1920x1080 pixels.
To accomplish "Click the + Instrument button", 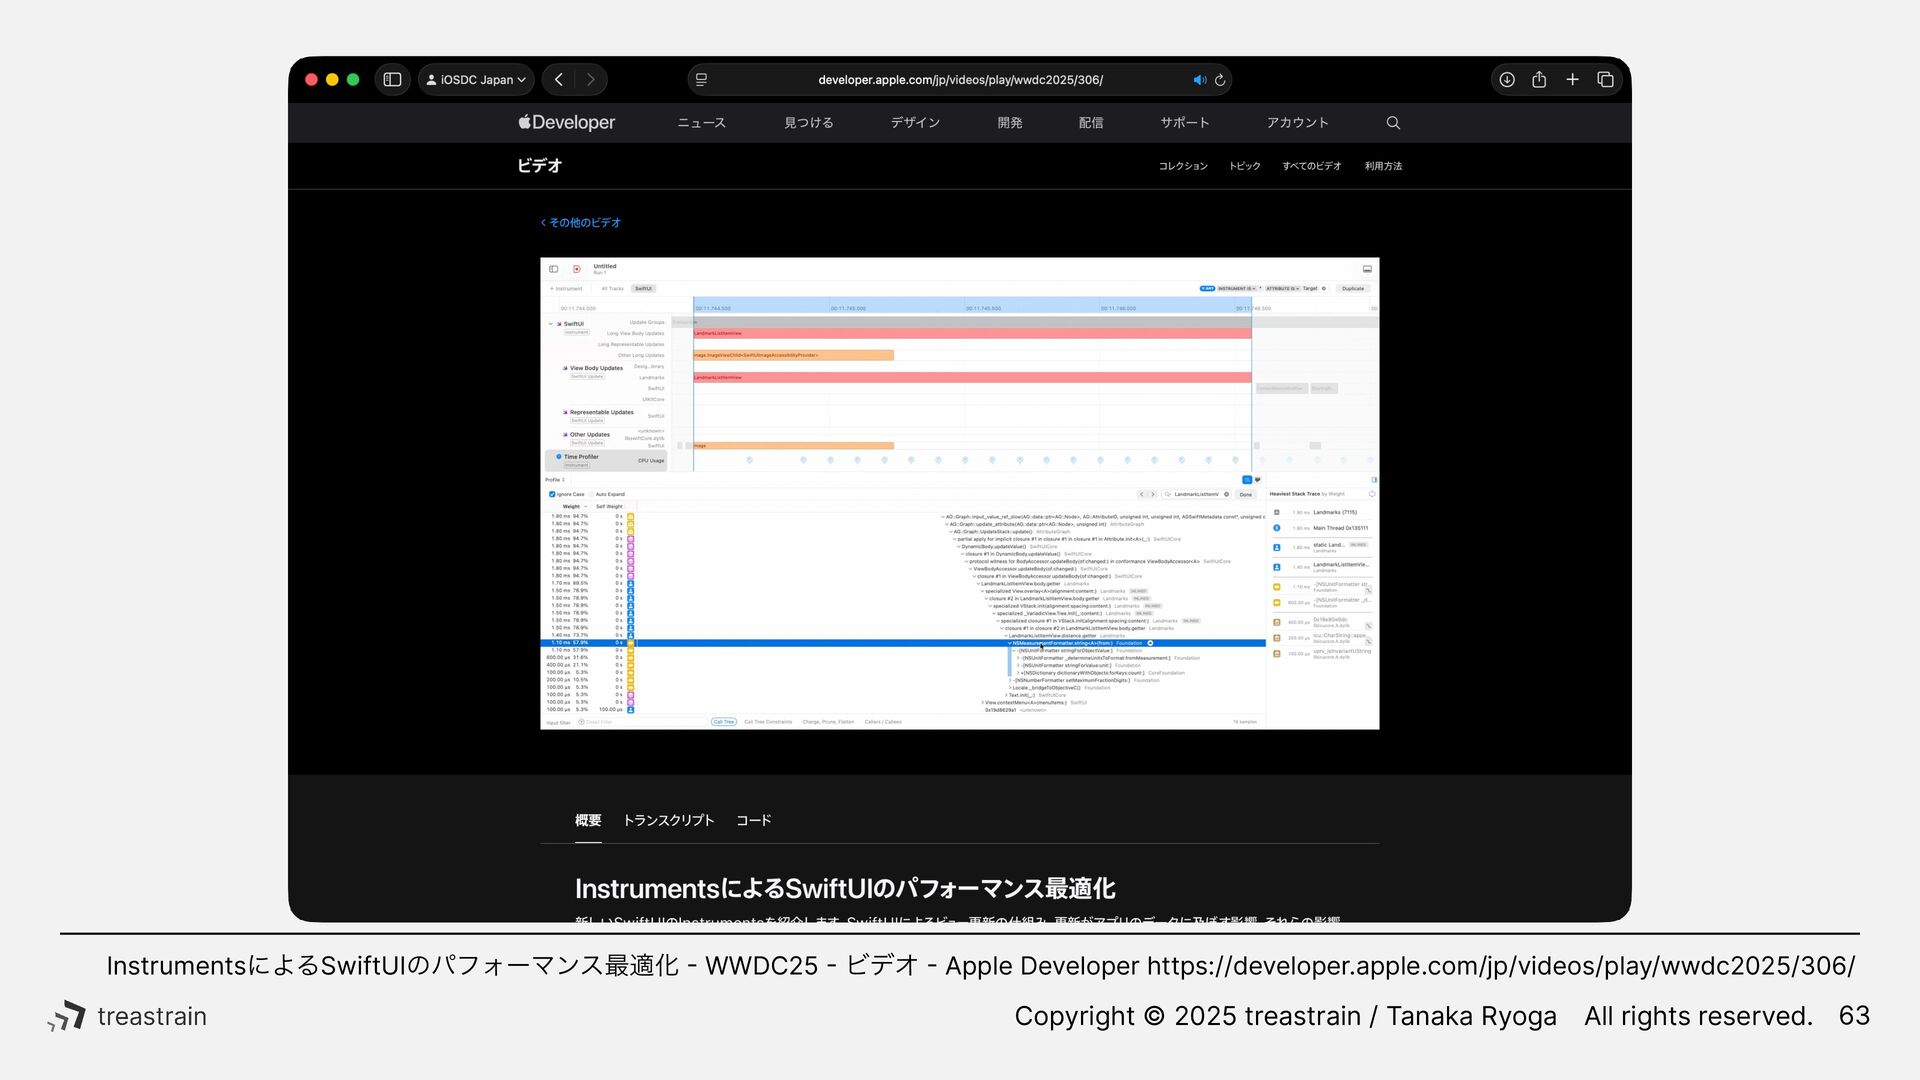I will (566, 289).
